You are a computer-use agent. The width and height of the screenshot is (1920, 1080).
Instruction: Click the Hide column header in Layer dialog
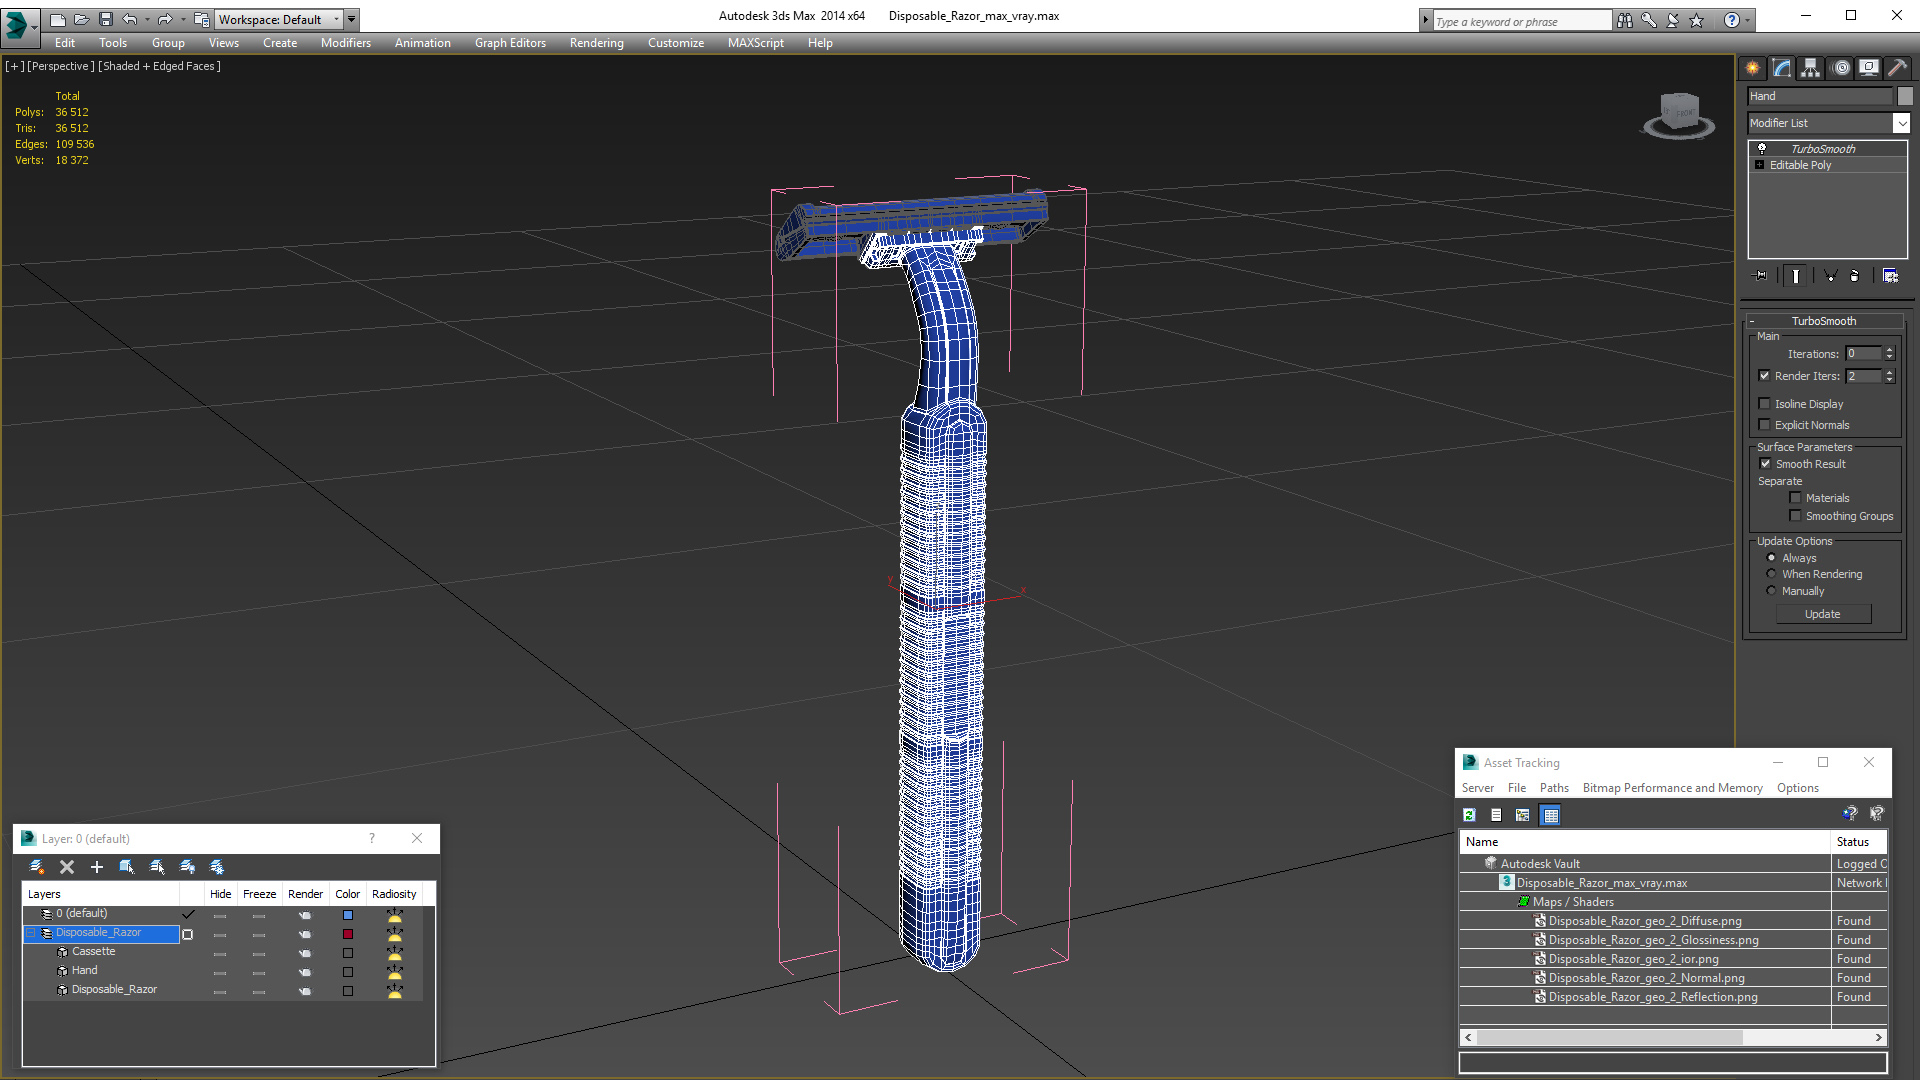[x=220, y=894]
